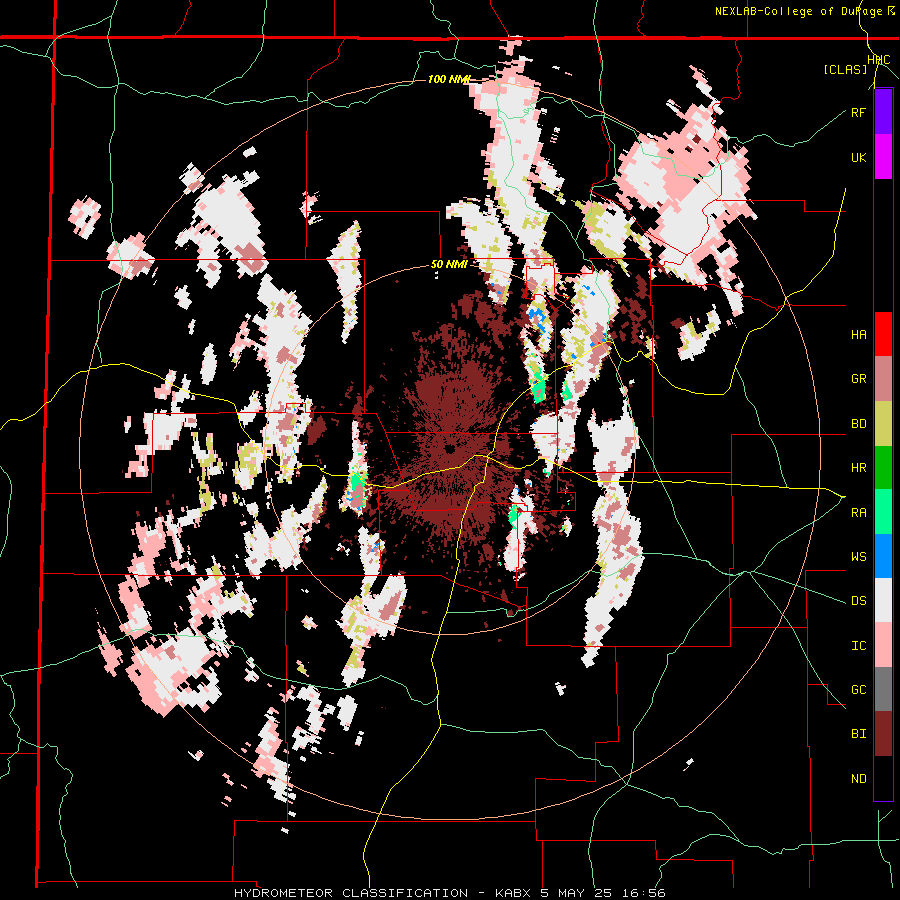
Task: Click the [CLAS] legend header
Action: tap(845, 69)
